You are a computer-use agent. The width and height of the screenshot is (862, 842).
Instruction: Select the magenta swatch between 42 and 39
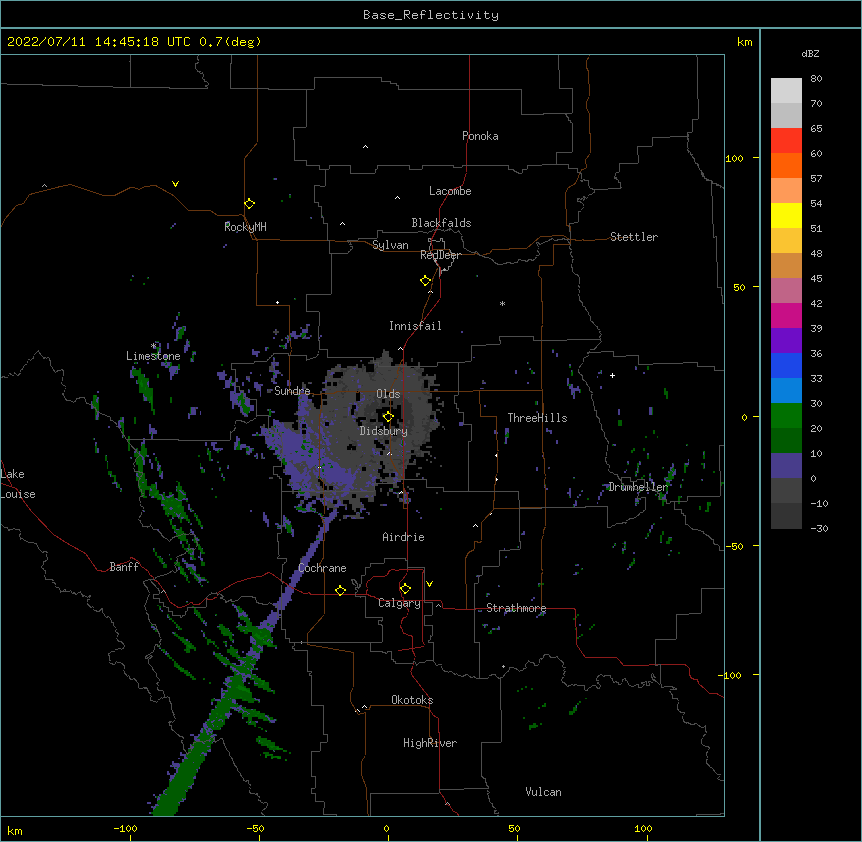[786, 315]
